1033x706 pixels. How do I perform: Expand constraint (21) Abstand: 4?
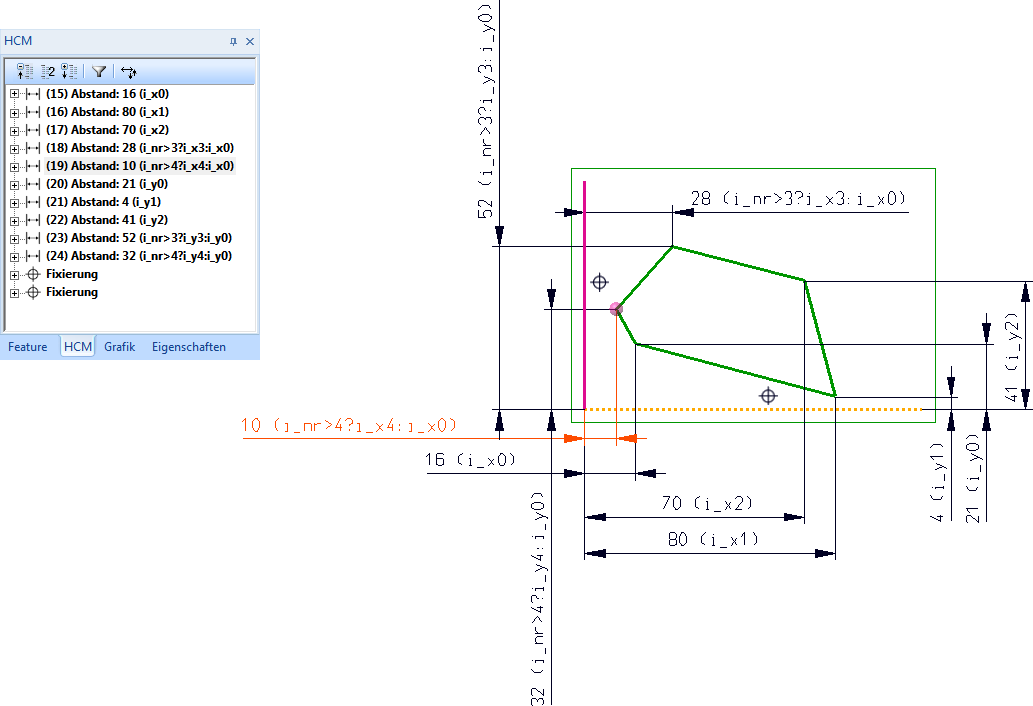click(14, 202)
